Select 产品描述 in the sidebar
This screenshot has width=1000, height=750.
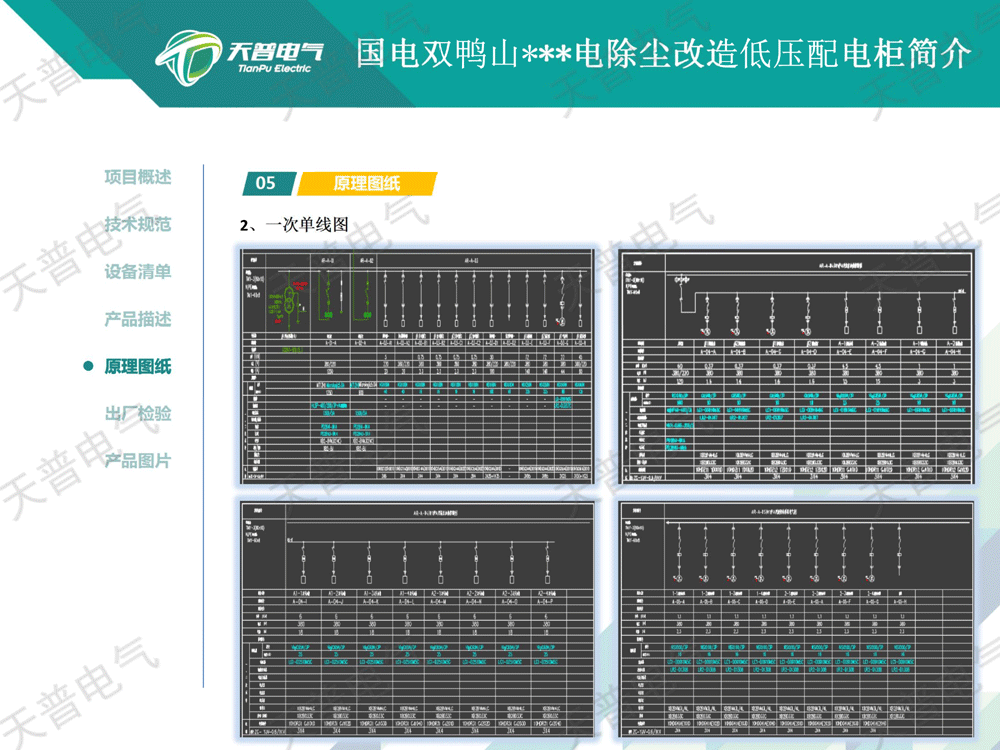click(138, 319)
